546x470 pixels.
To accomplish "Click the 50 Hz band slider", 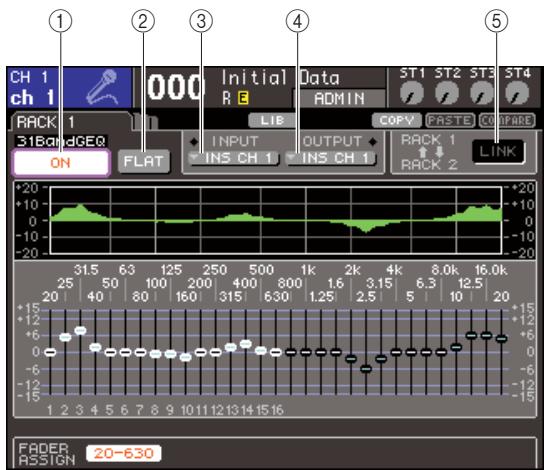I will click(x=110, y=352).
